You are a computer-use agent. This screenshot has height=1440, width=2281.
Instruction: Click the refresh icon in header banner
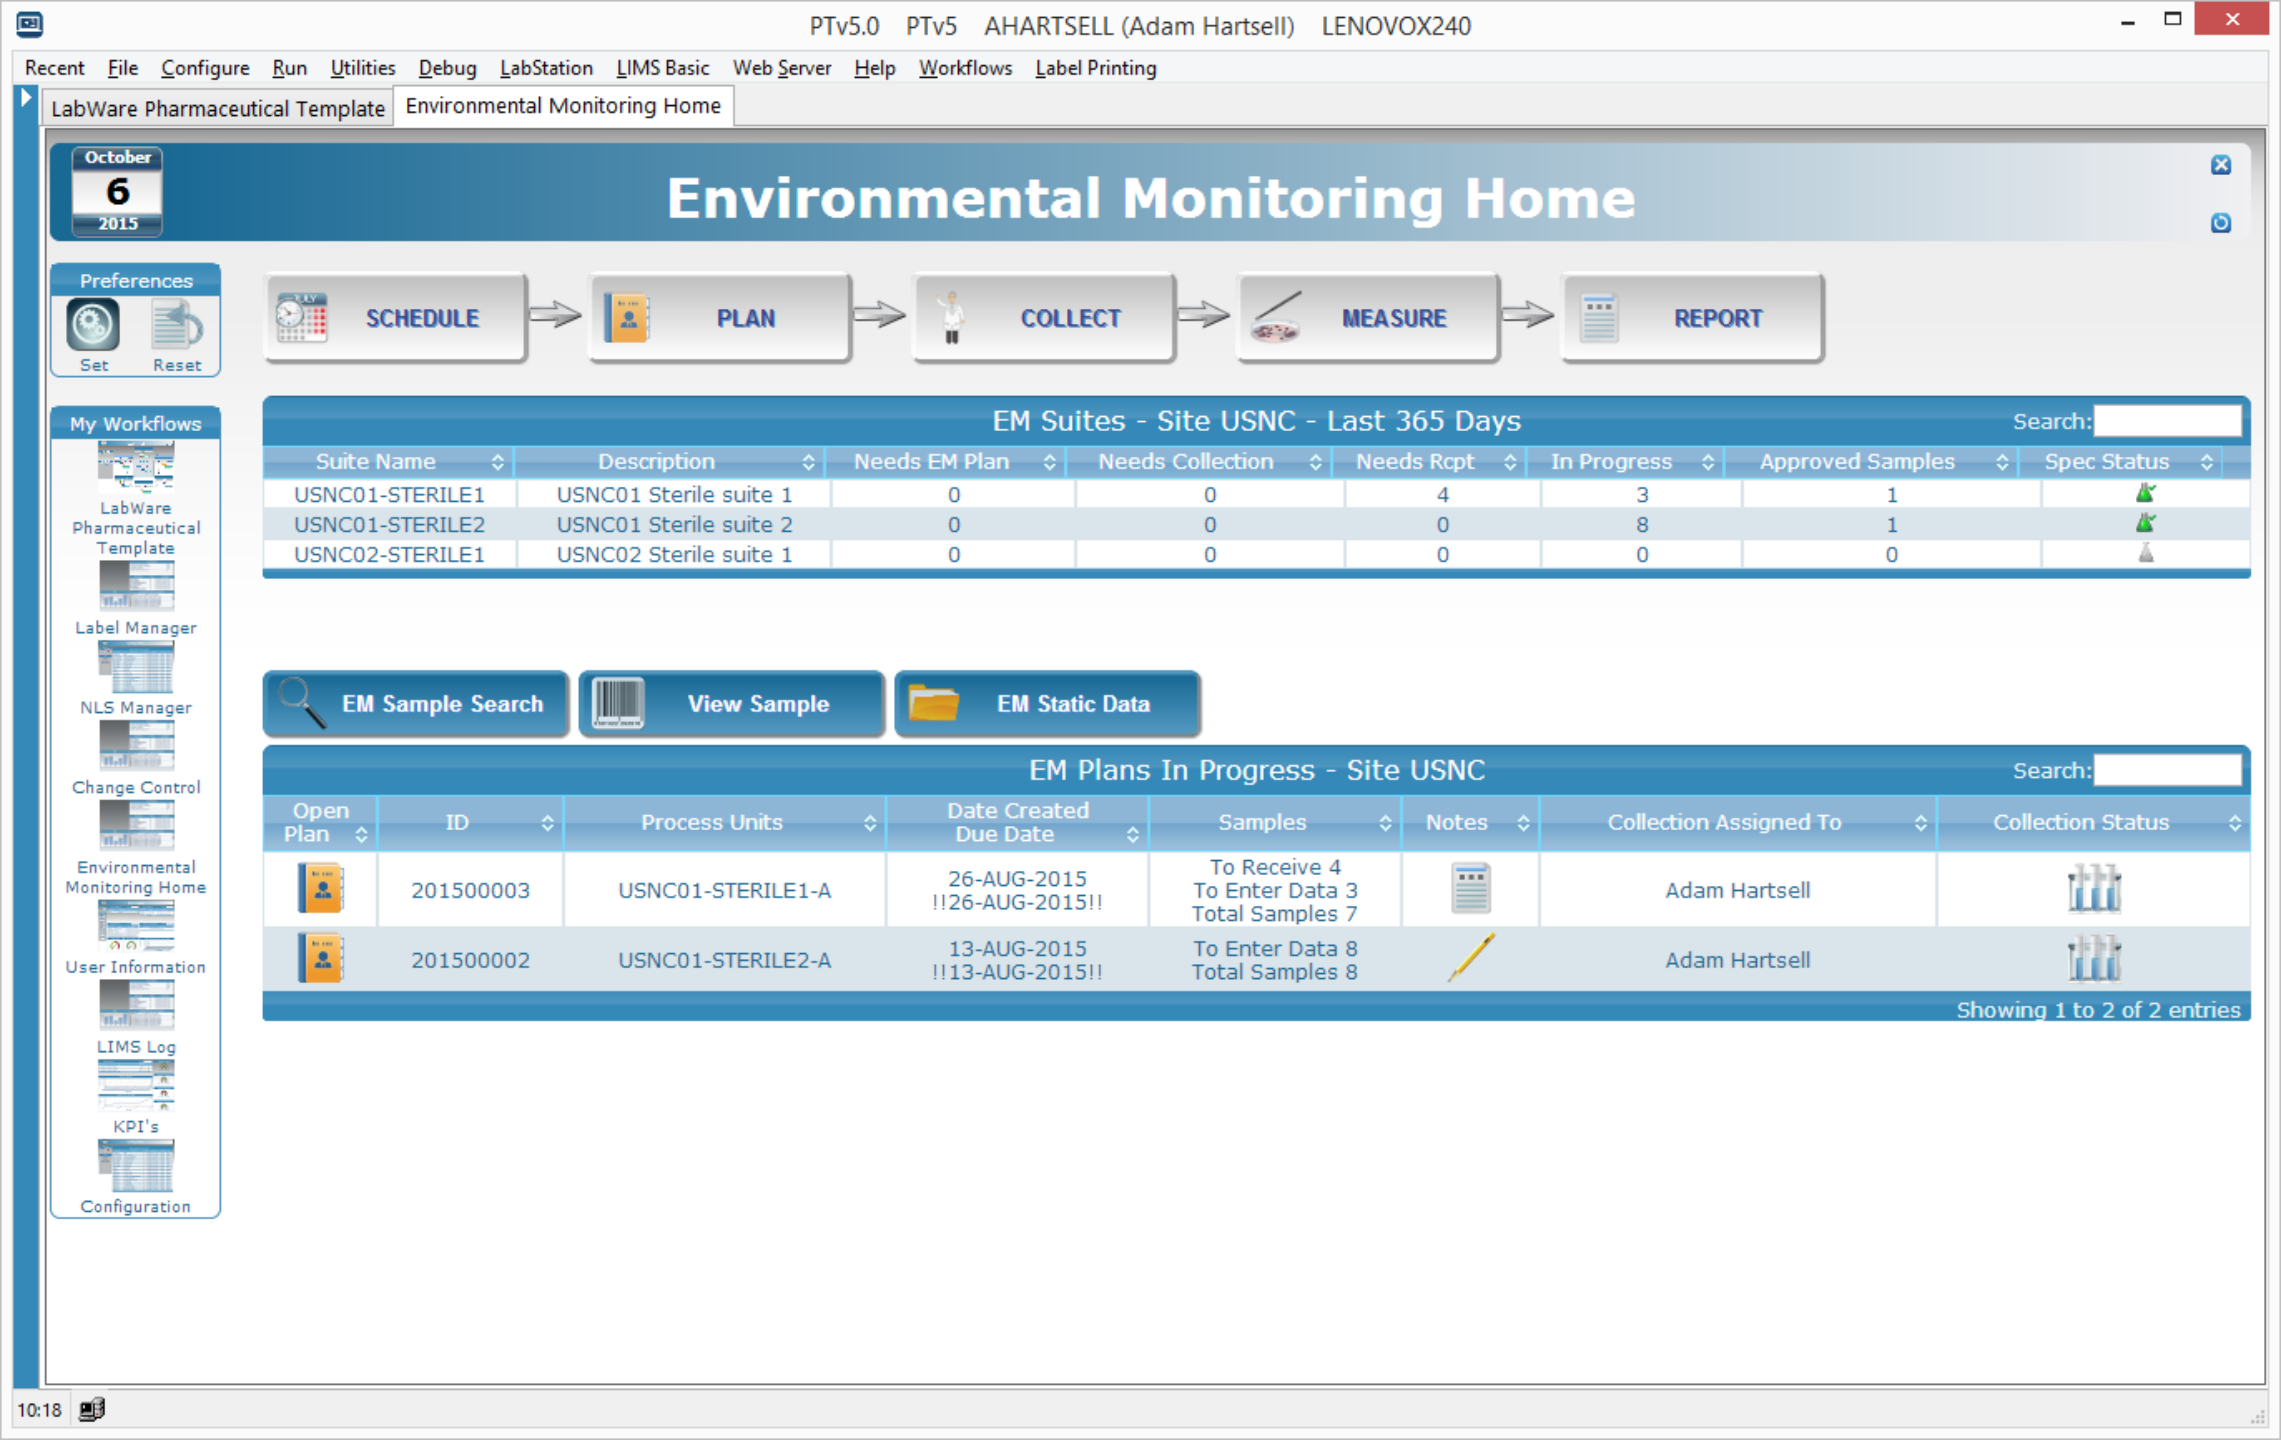pos(2220,223)
